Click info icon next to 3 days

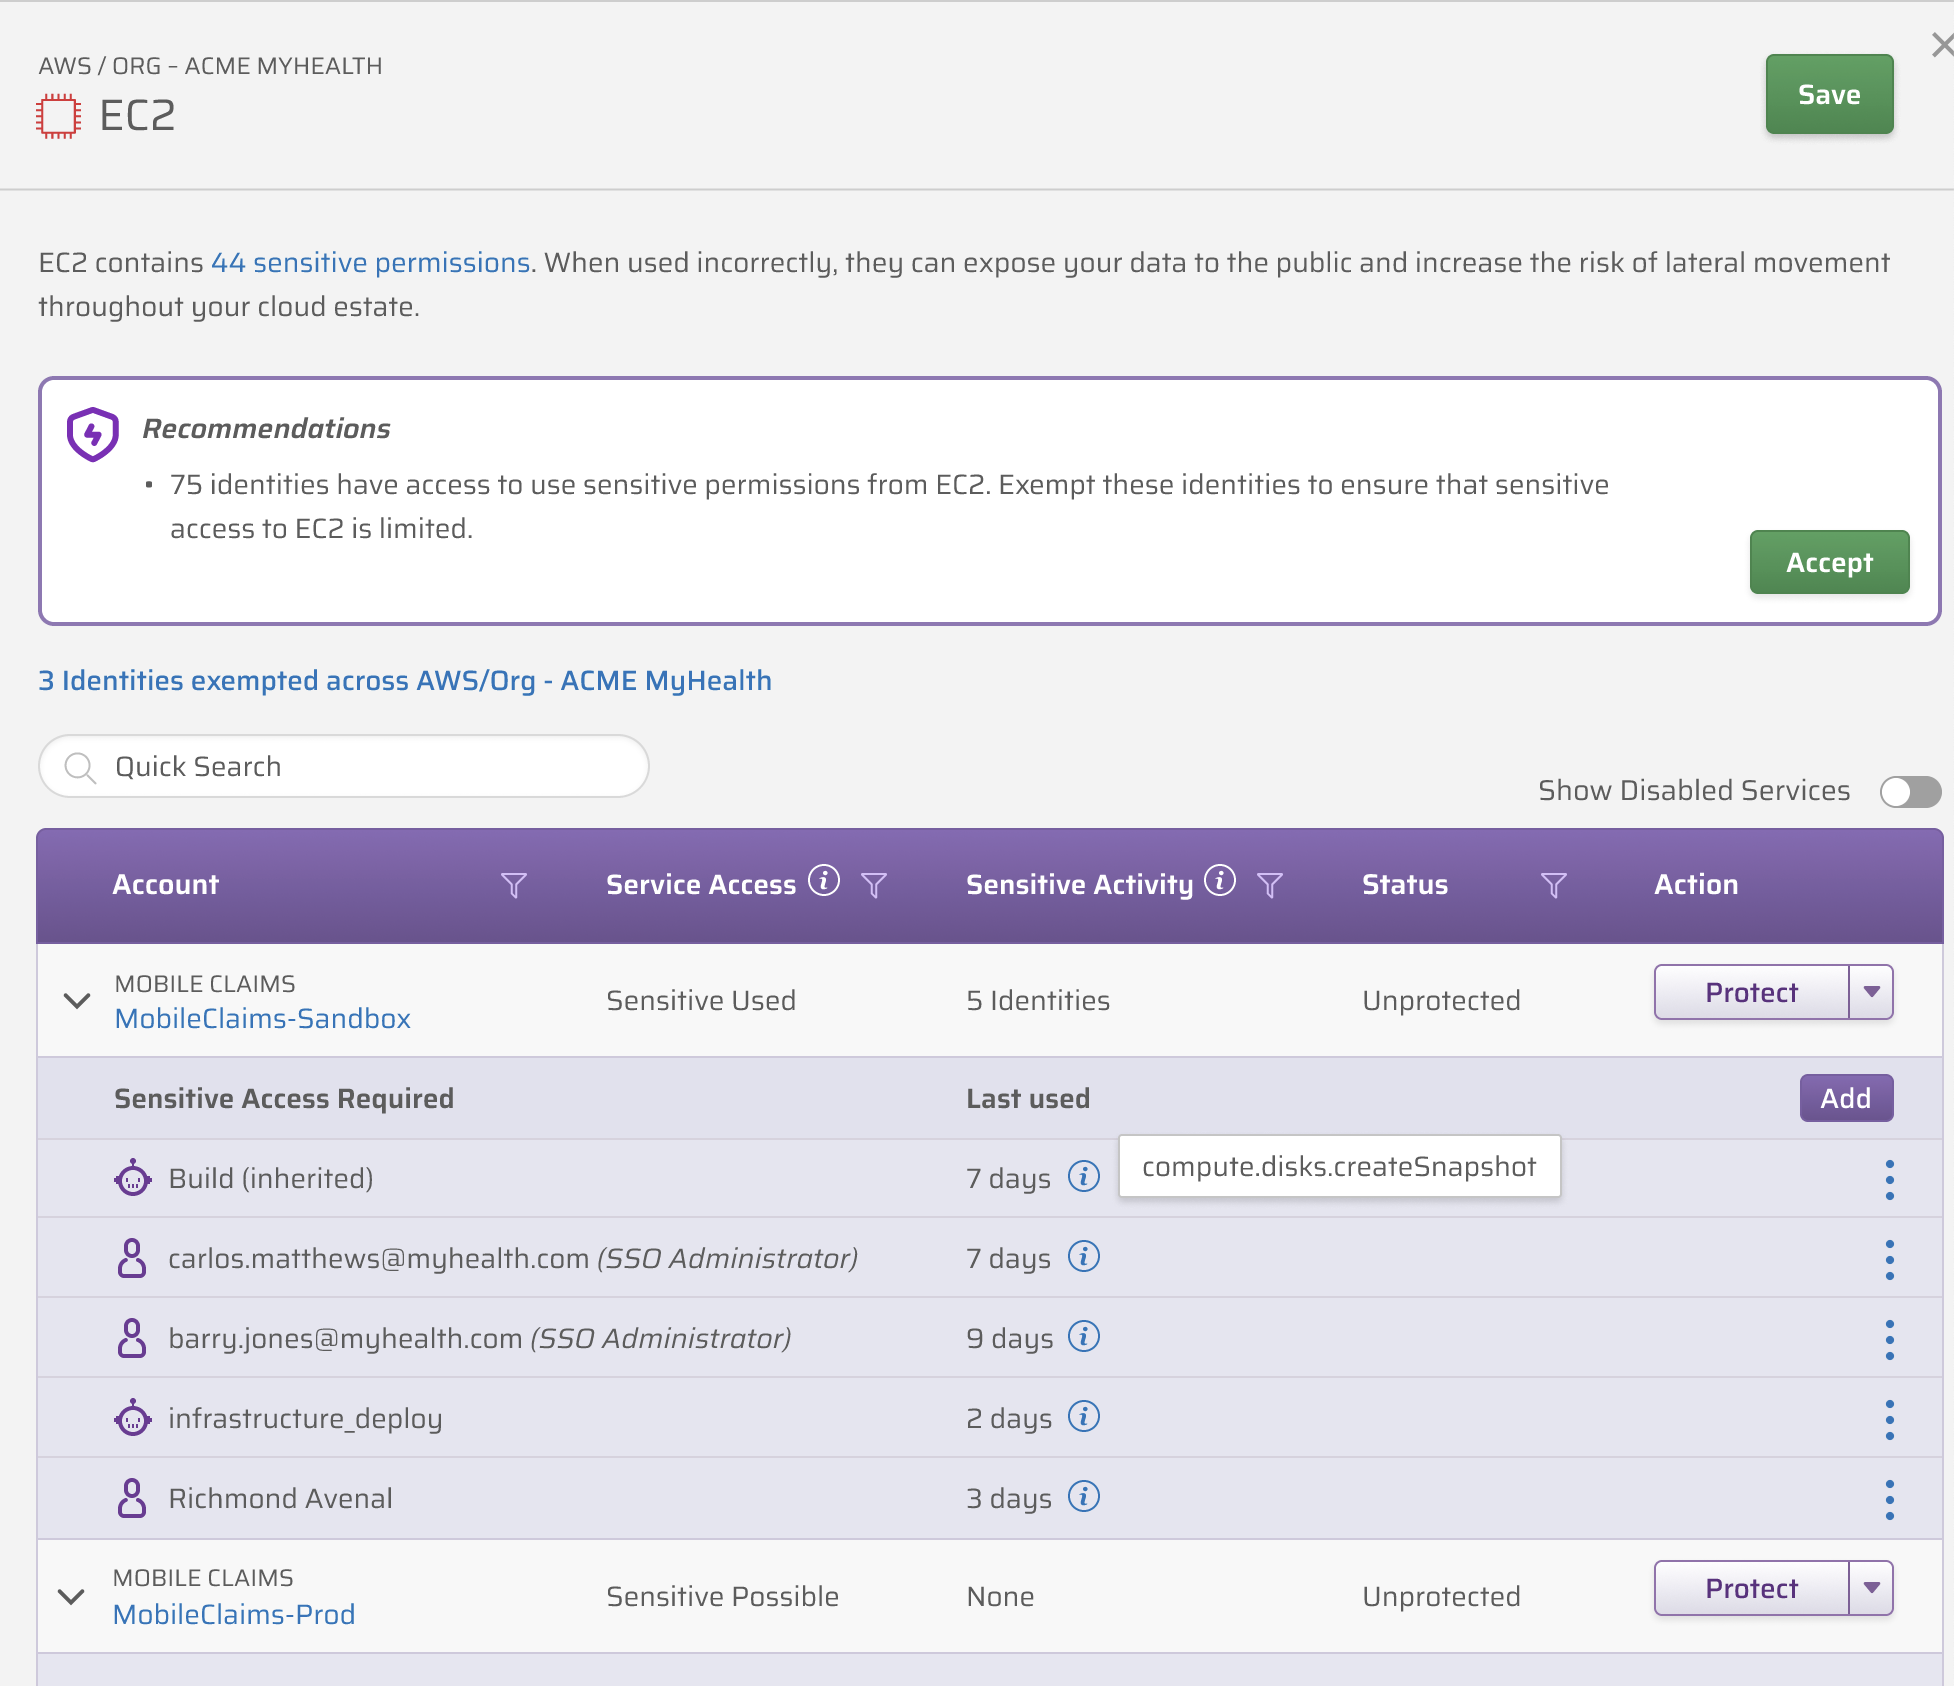click(x=1084, y=1496)
